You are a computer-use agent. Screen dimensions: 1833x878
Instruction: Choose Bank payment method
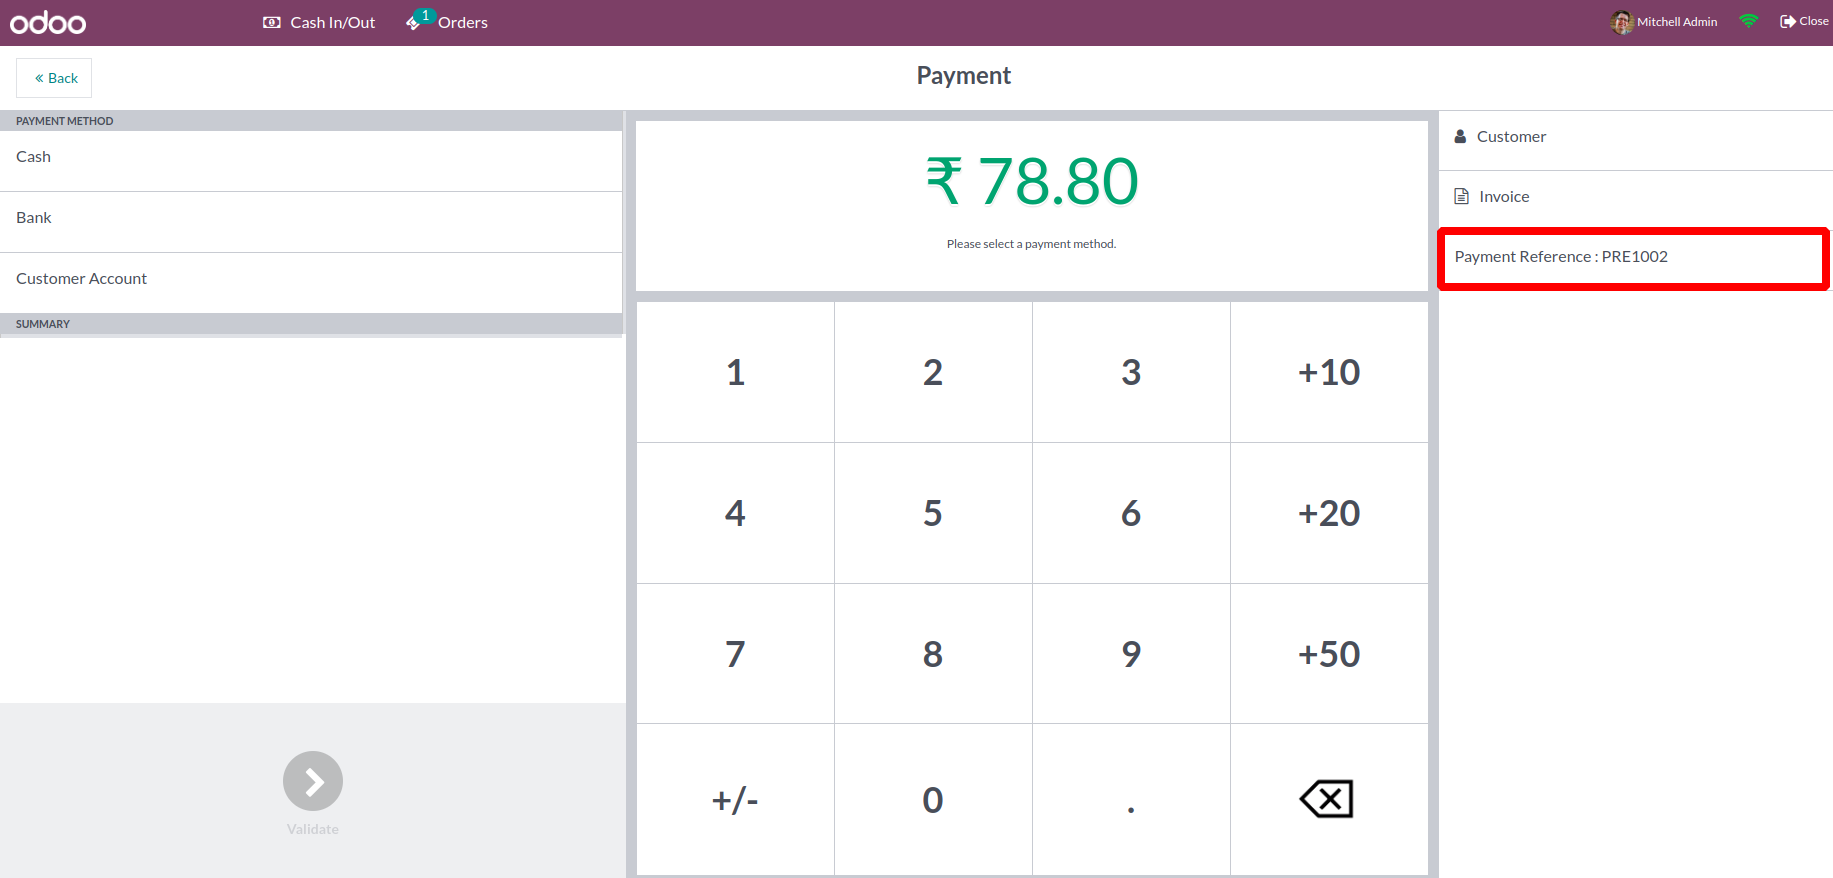(x=310, y=219)
